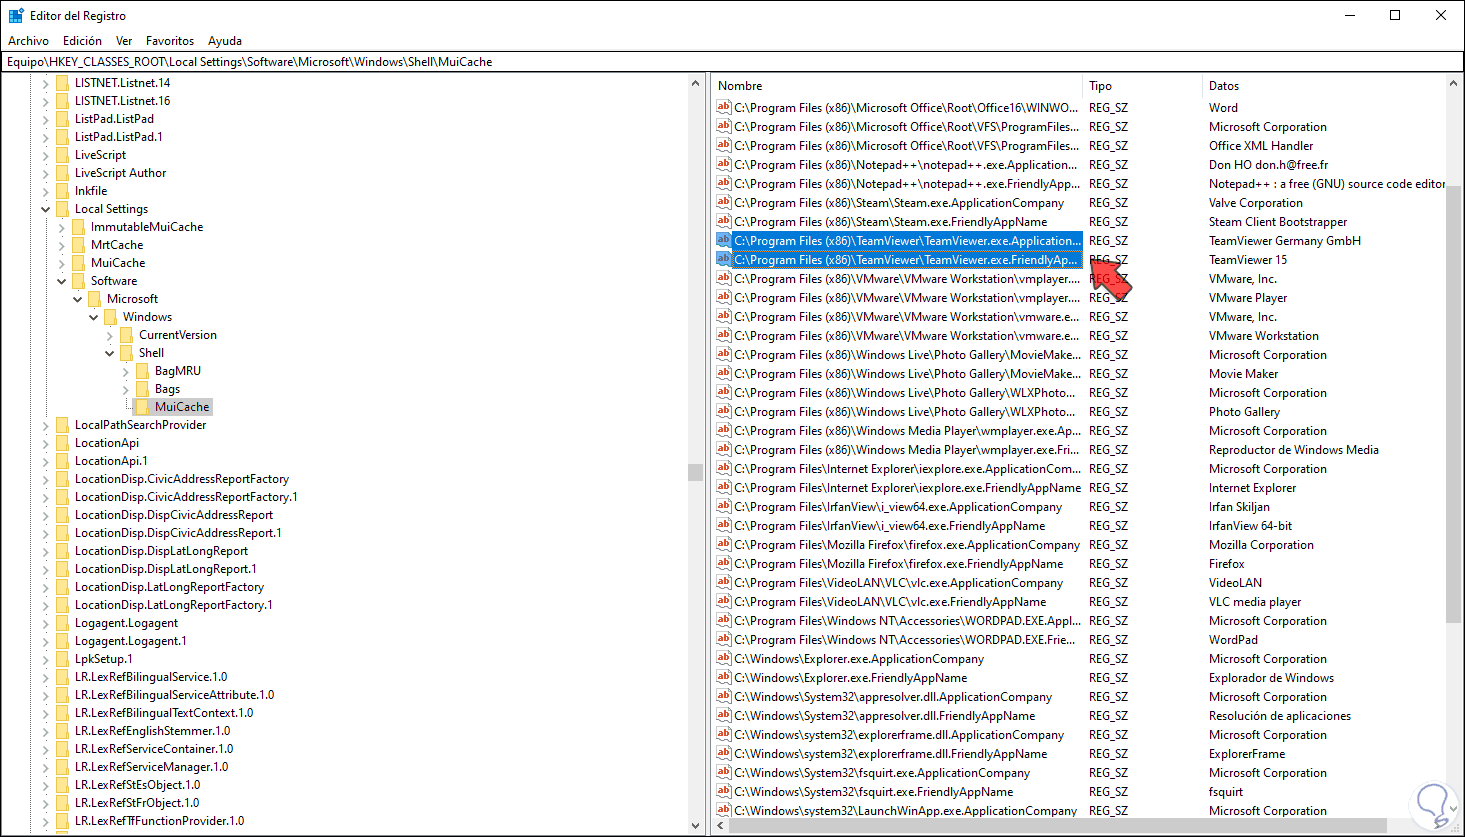This screenshot has height=837, width=1465.
Task: Click the 'Resolución de aplicaciones' data value
Action: [1280, 716]
